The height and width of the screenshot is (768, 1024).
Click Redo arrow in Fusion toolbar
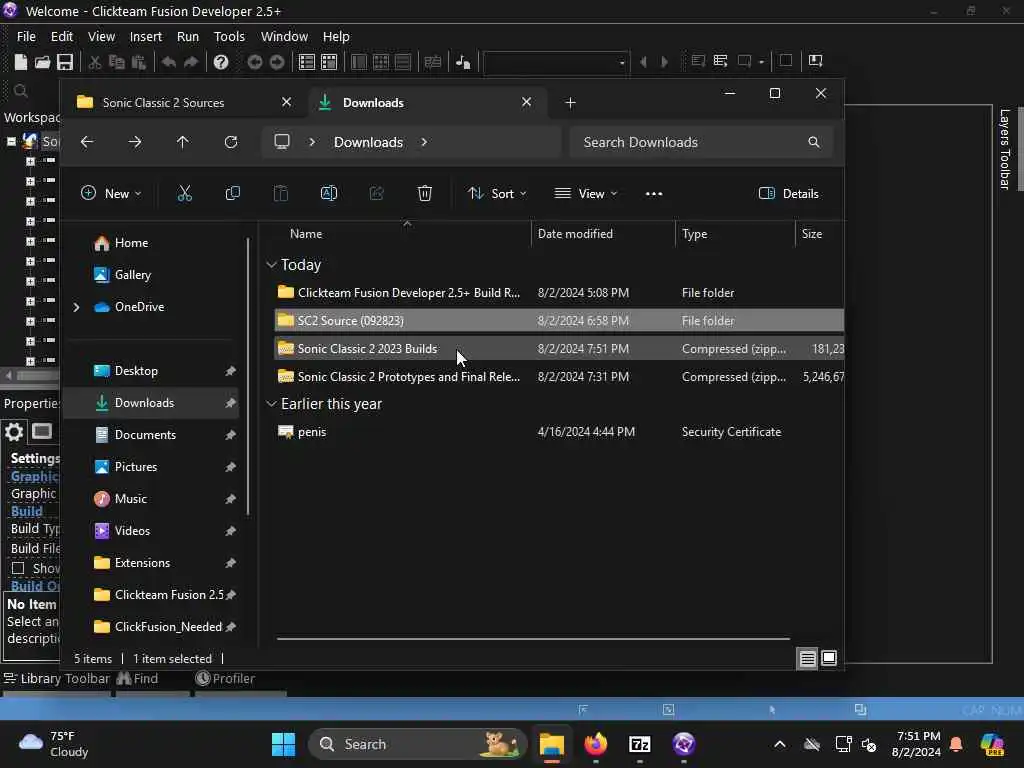[191, 61]
